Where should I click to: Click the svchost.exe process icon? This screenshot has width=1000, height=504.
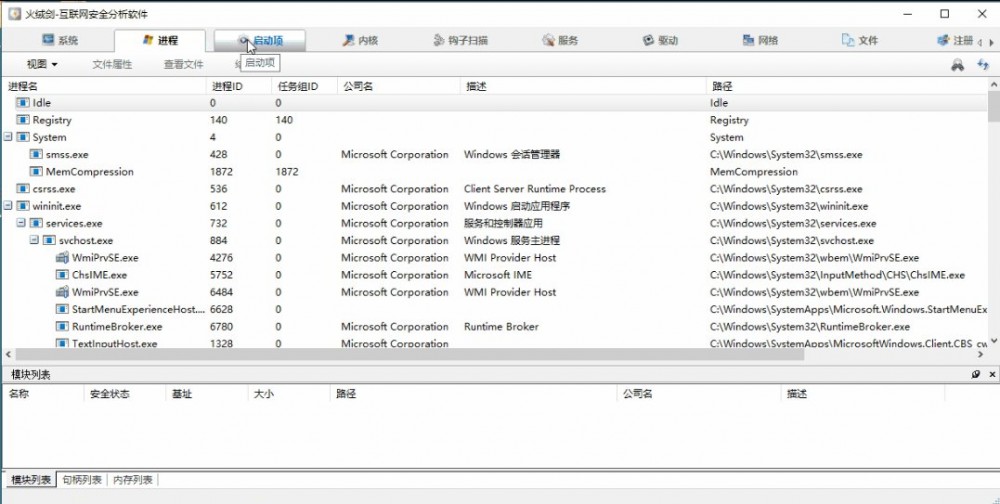49,241
